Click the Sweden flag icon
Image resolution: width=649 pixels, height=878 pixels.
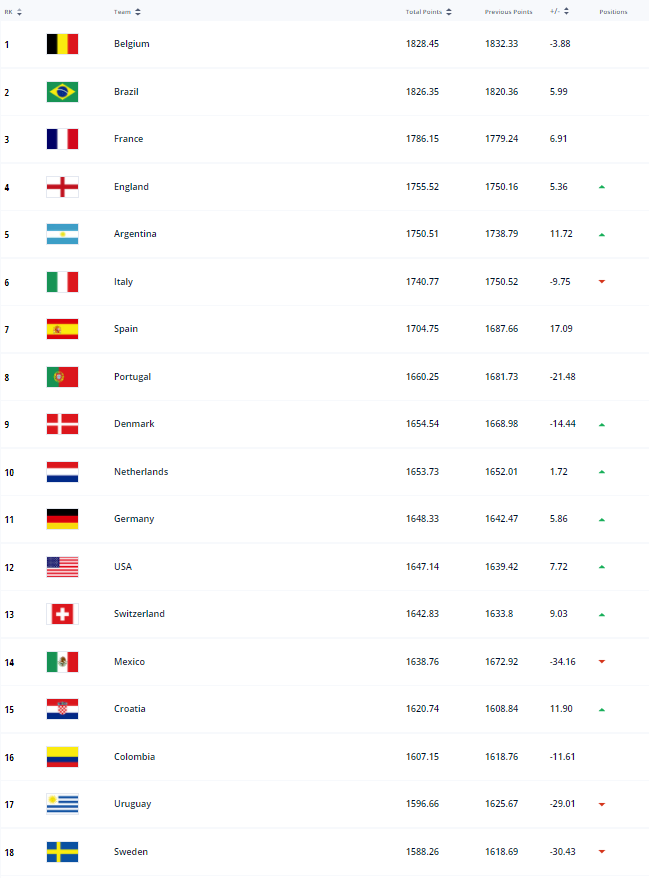(x=62, y=852)
